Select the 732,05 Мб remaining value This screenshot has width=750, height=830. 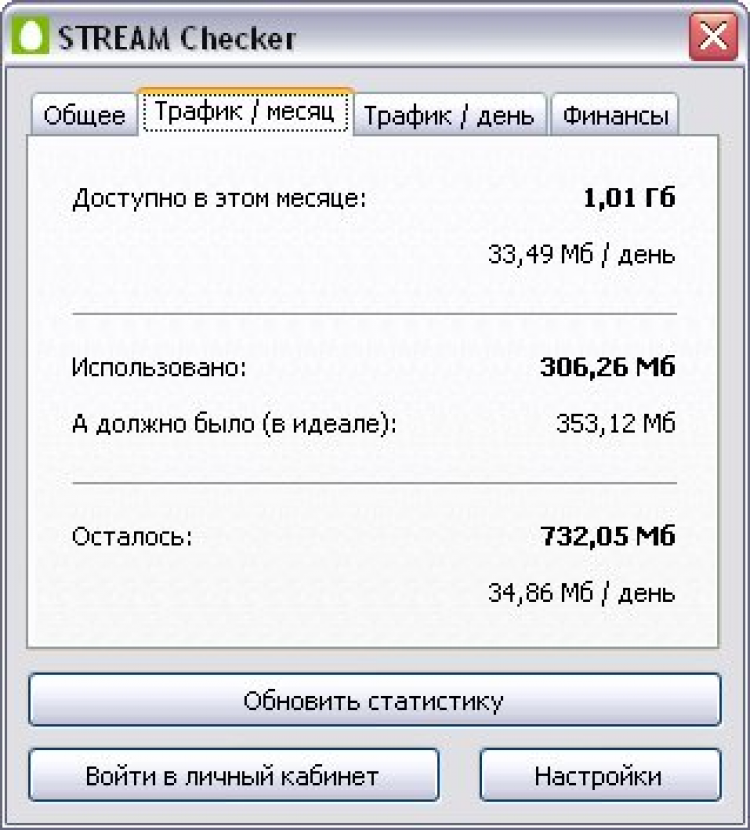608,536
